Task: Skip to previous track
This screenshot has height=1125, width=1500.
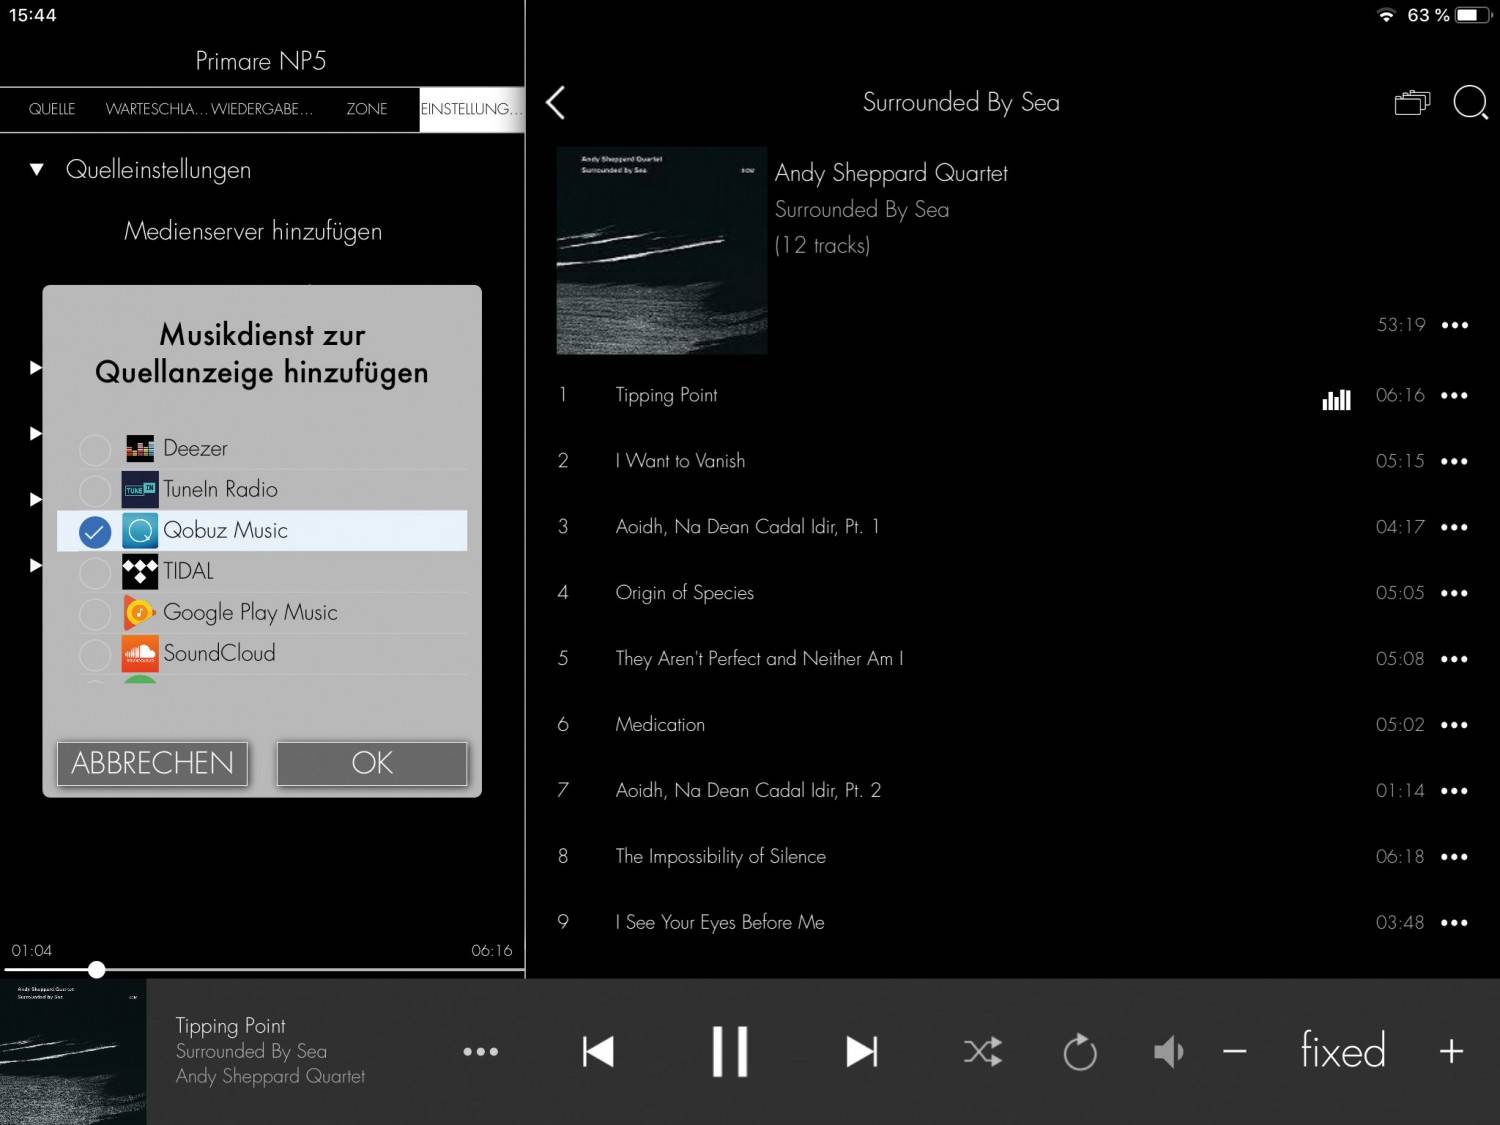Action: coord(598,1051)
